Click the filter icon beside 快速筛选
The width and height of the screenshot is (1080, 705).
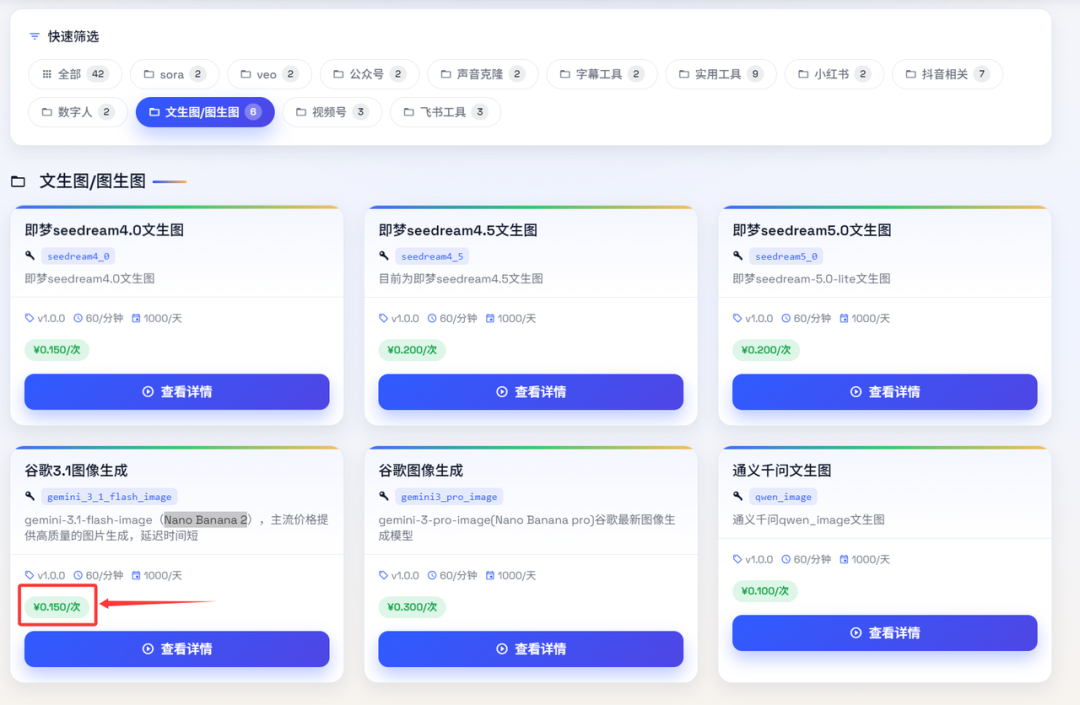coord(35,34)
